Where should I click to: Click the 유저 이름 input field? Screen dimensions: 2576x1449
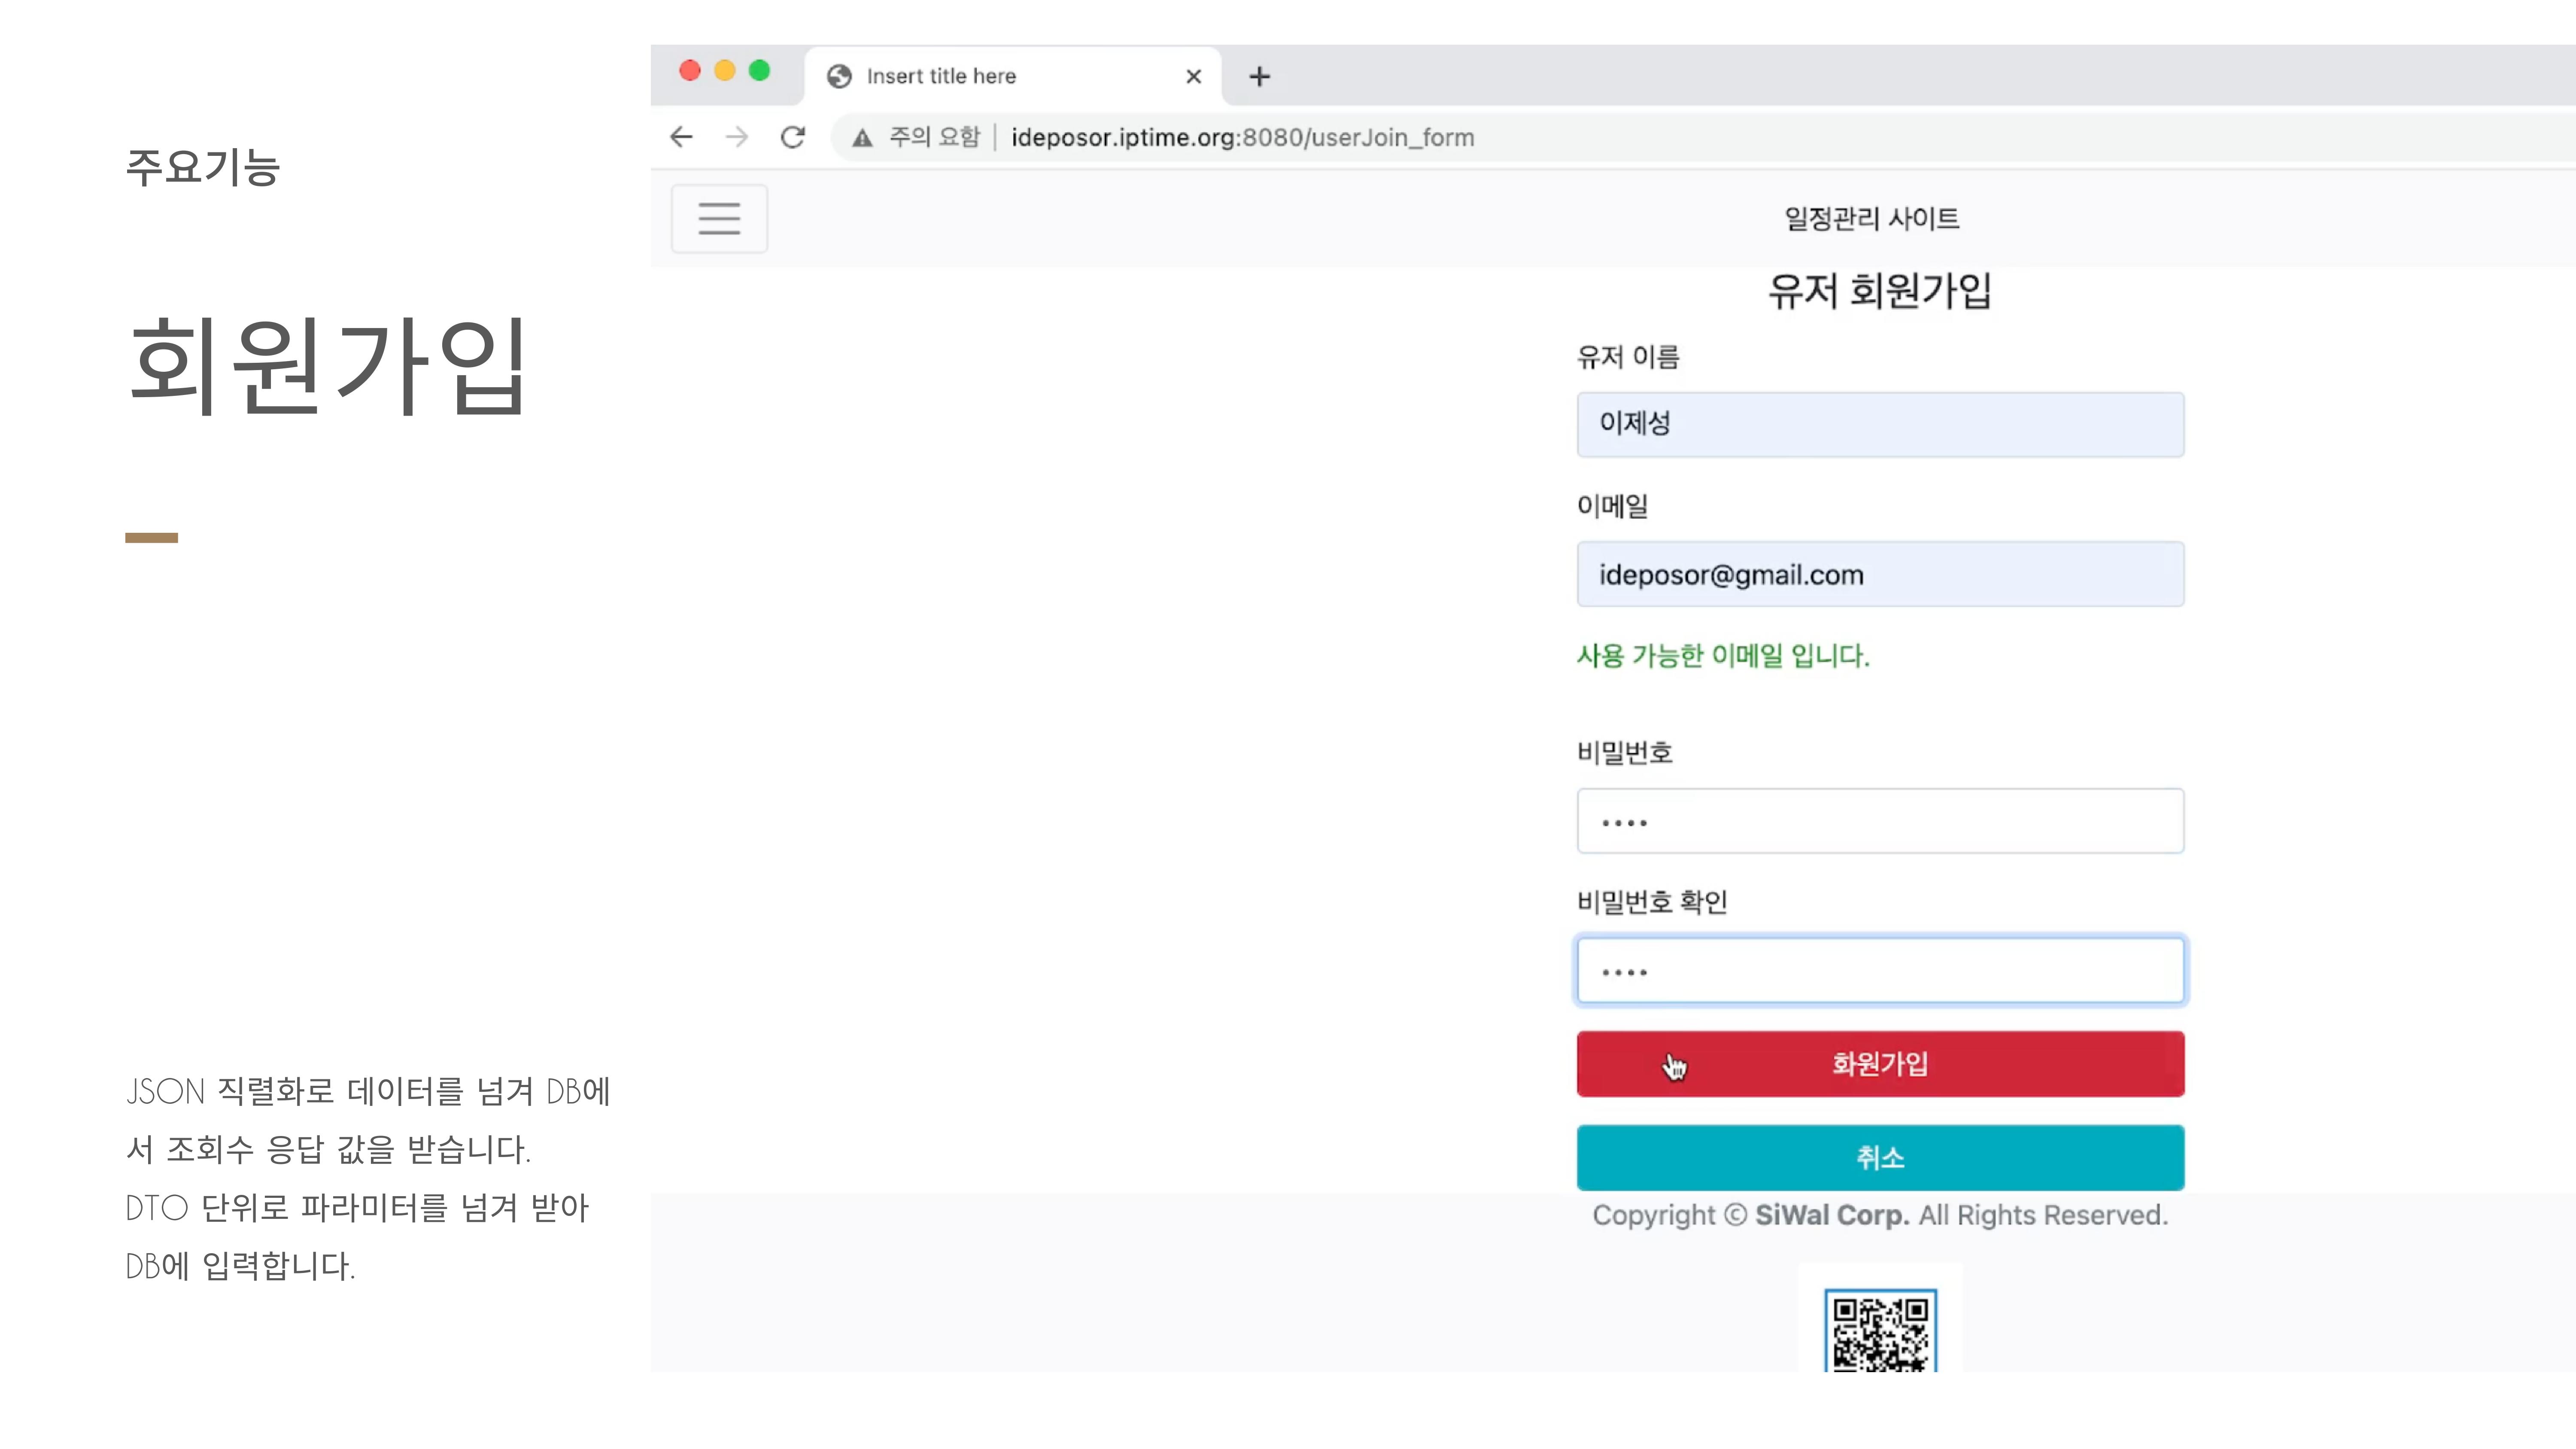pyautogui.click(x=1880, y=424)
